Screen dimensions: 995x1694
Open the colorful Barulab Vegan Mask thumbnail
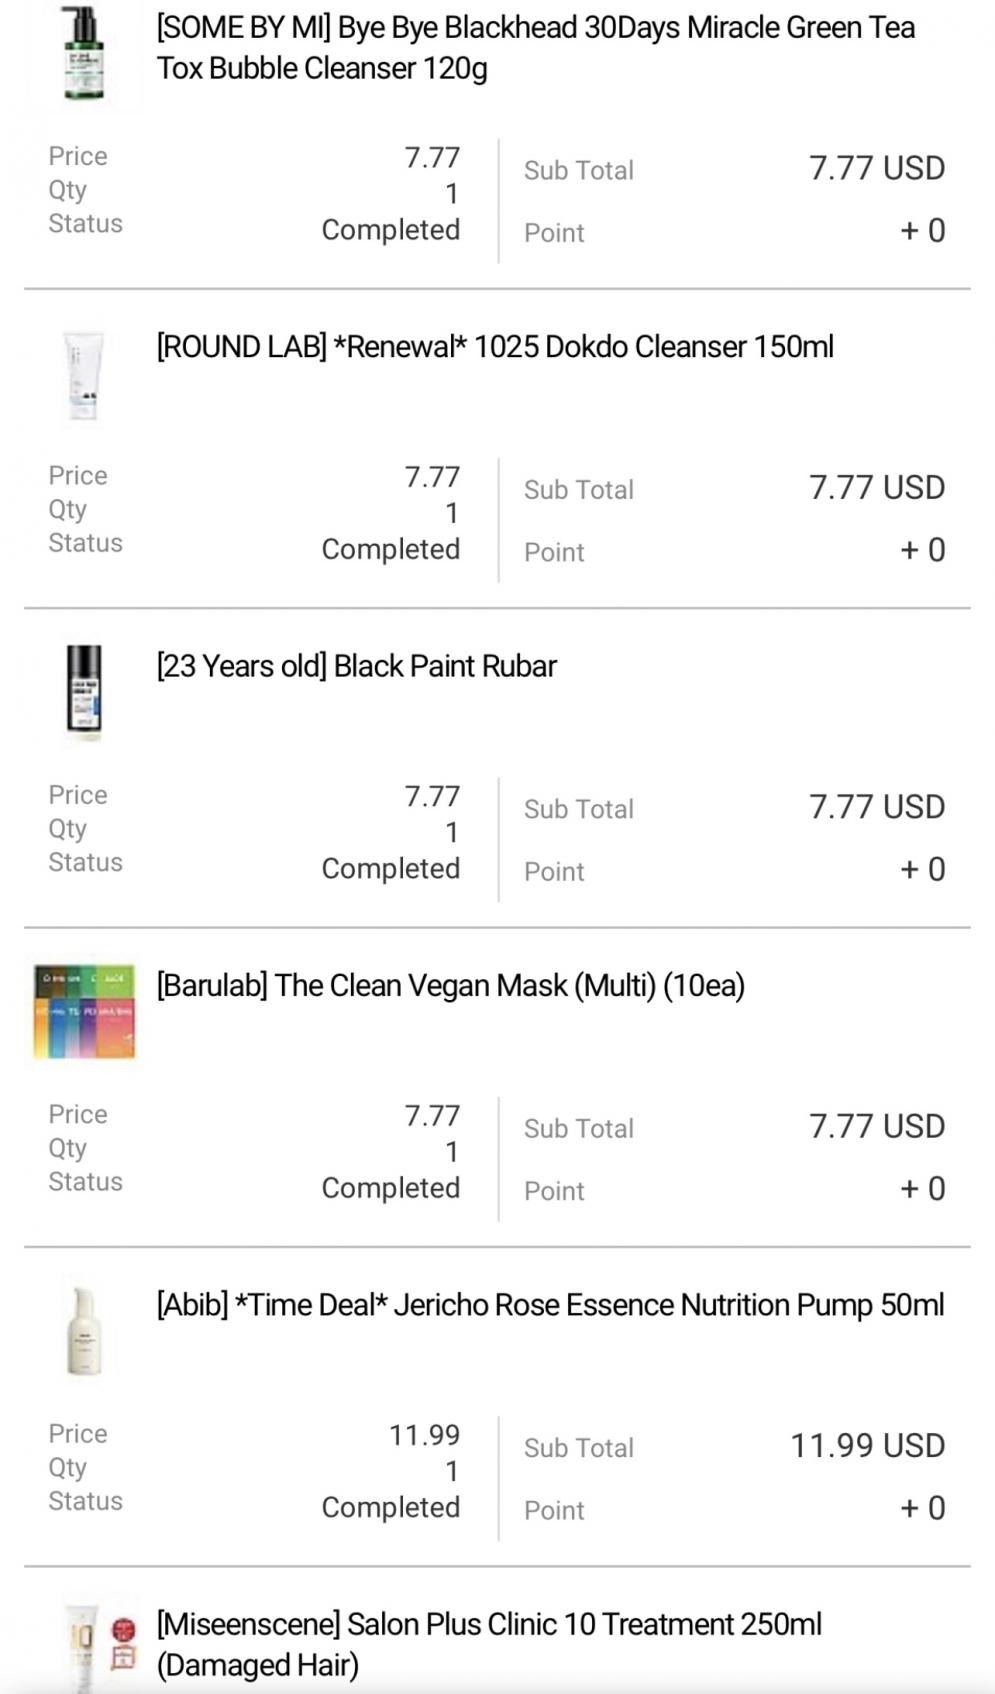(x=84, y=1011)
